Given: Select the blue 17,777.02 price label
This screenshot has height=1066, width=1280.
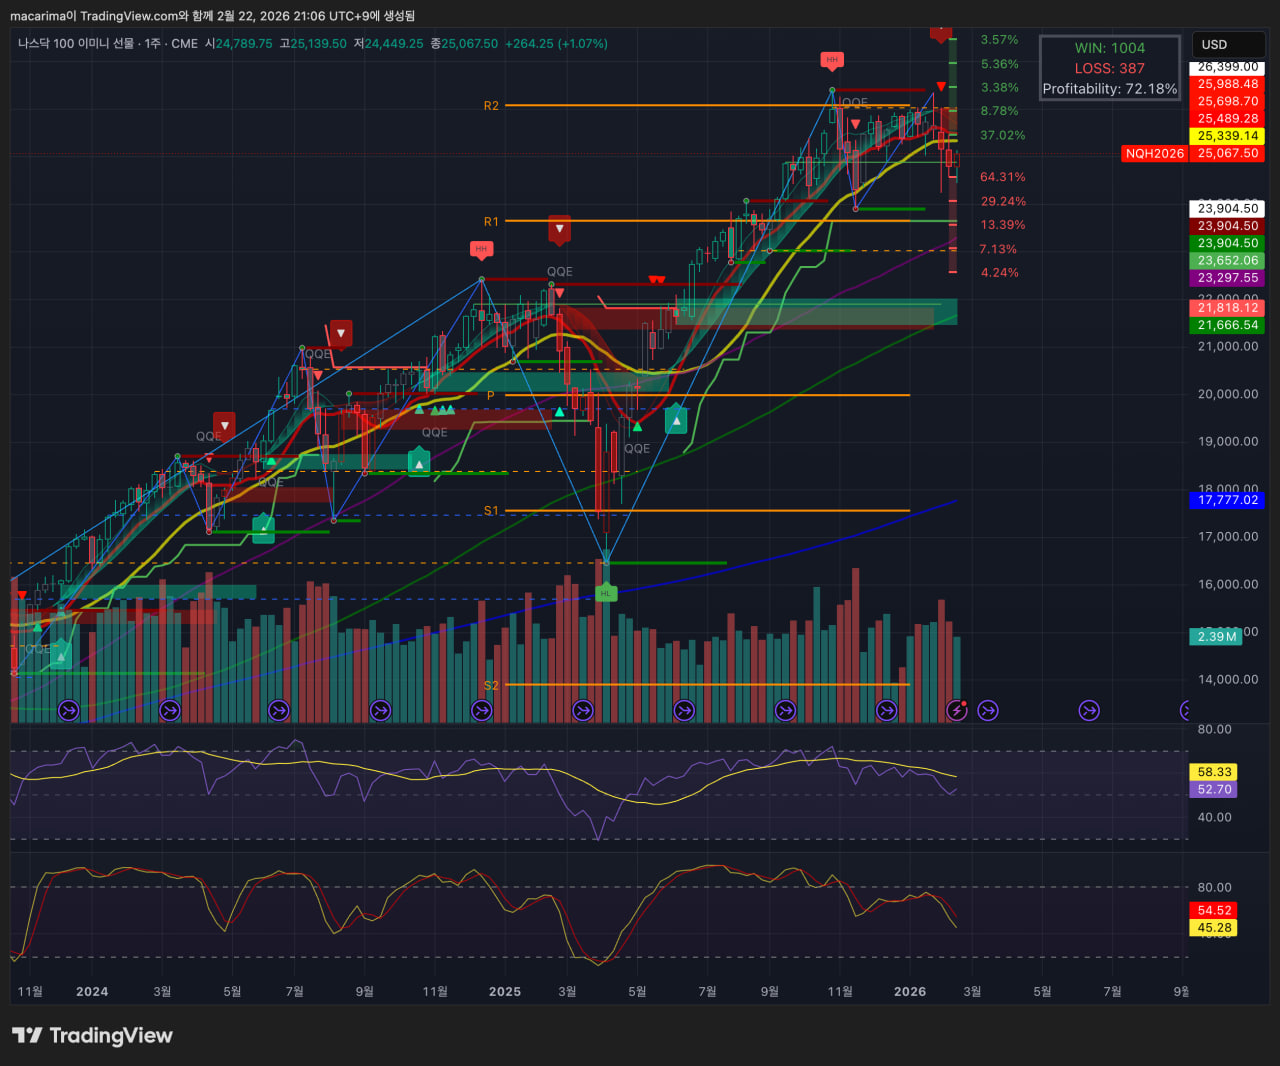Looking at the screenshot, I should (1227, 500).
